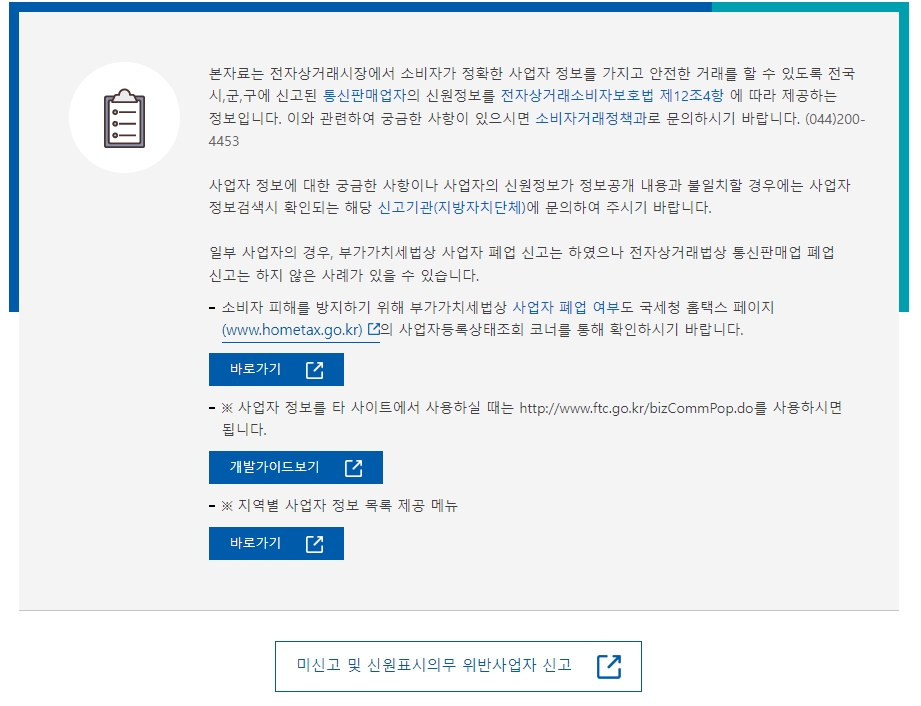921x706 pixels.
Task: Open 미신고 및 신원표시의무 위반사업자 신고
Action: [458, 666]
